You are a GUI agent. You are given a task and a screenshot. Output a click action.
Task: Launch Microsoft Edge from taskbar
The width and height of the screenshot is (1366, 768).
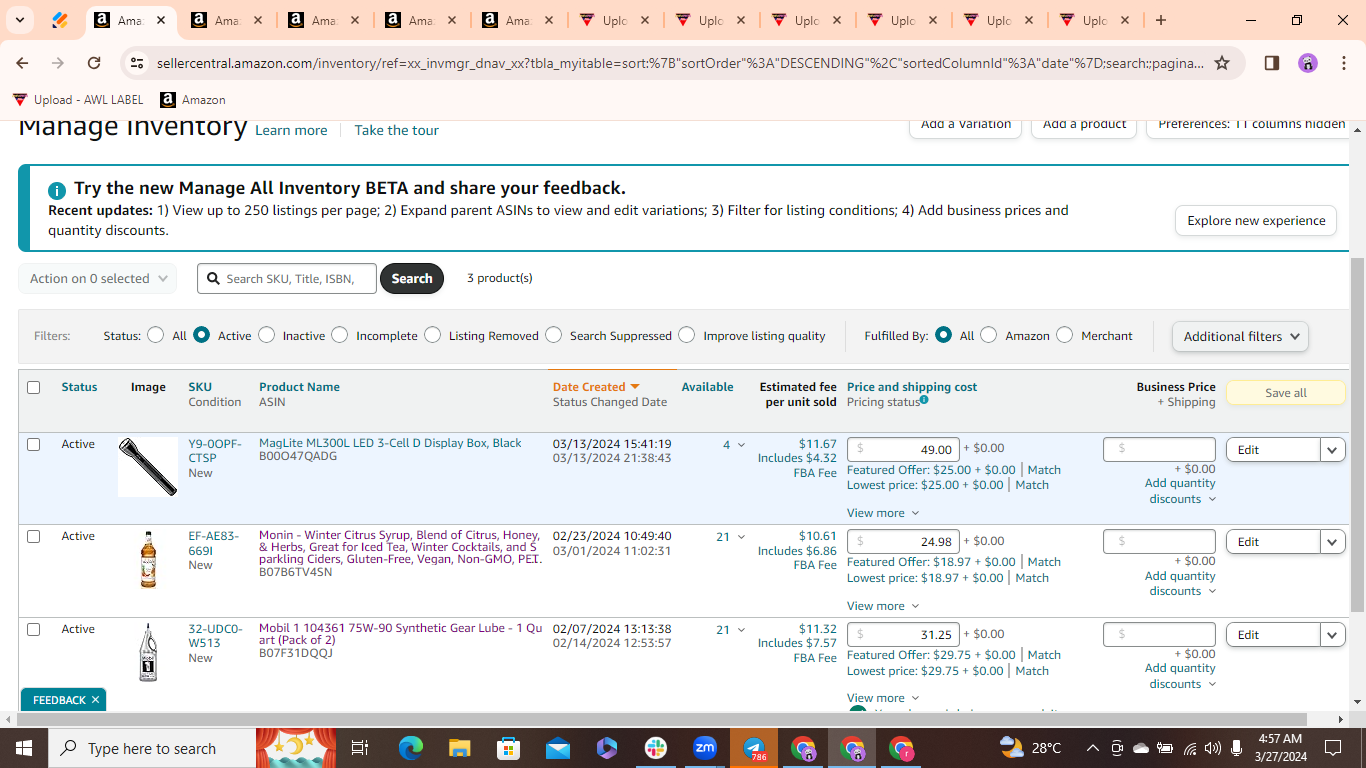pyautogui.click(x=411, y=748)
